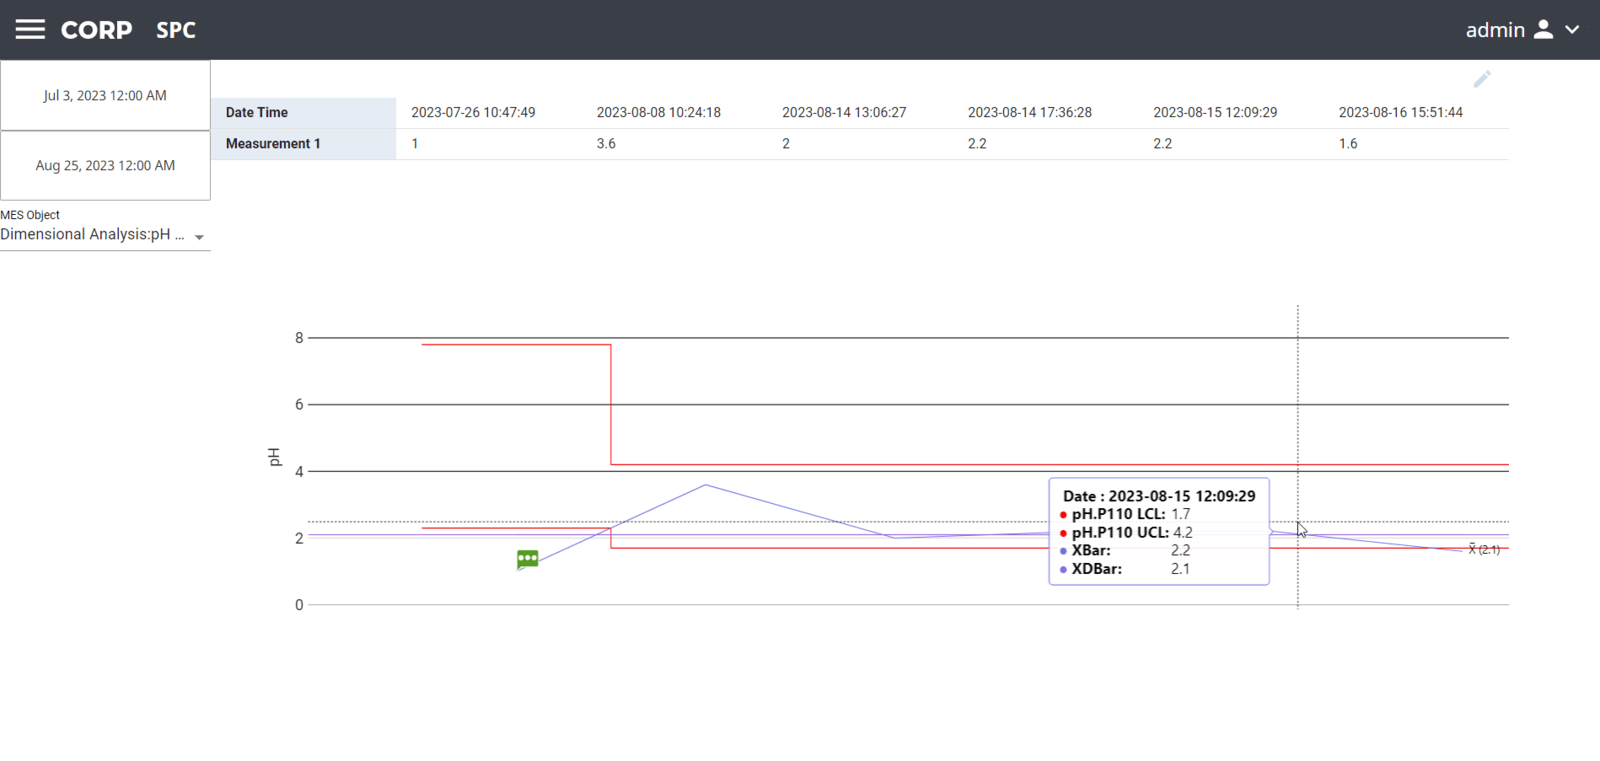Open the green comment note marker
1600x761 pixels.
point(528,559)
